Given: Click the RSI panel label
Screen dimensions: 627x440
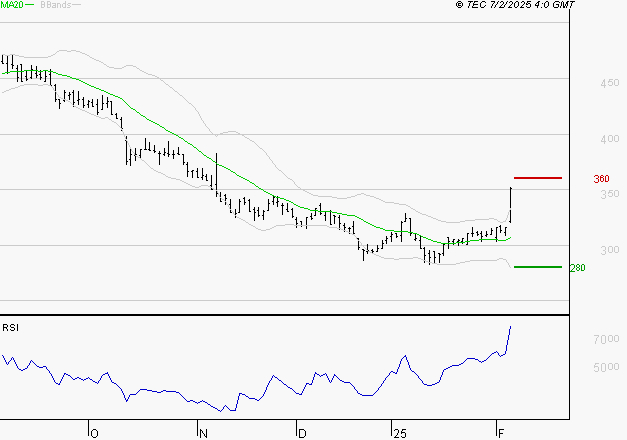Looking at the screenshot, I should point(10,328).
